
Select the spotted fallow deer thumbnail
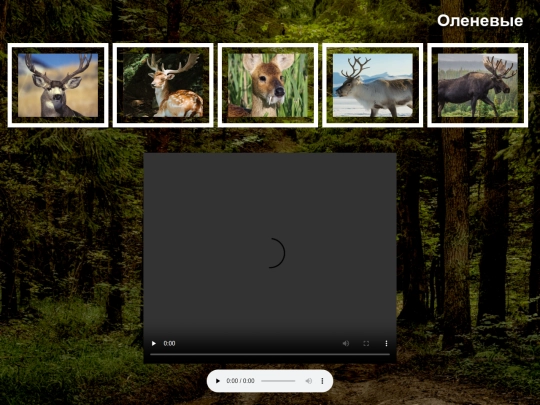(163, 85)
